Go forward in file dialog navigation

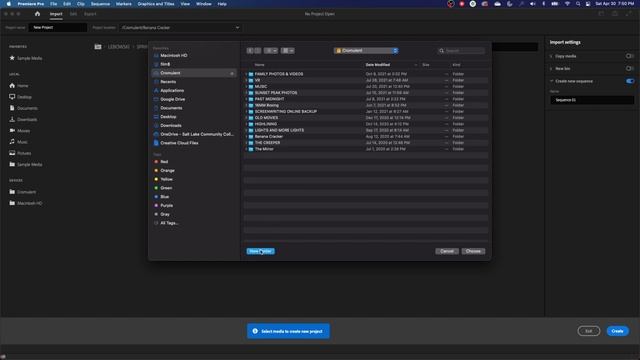click(258, 51)
